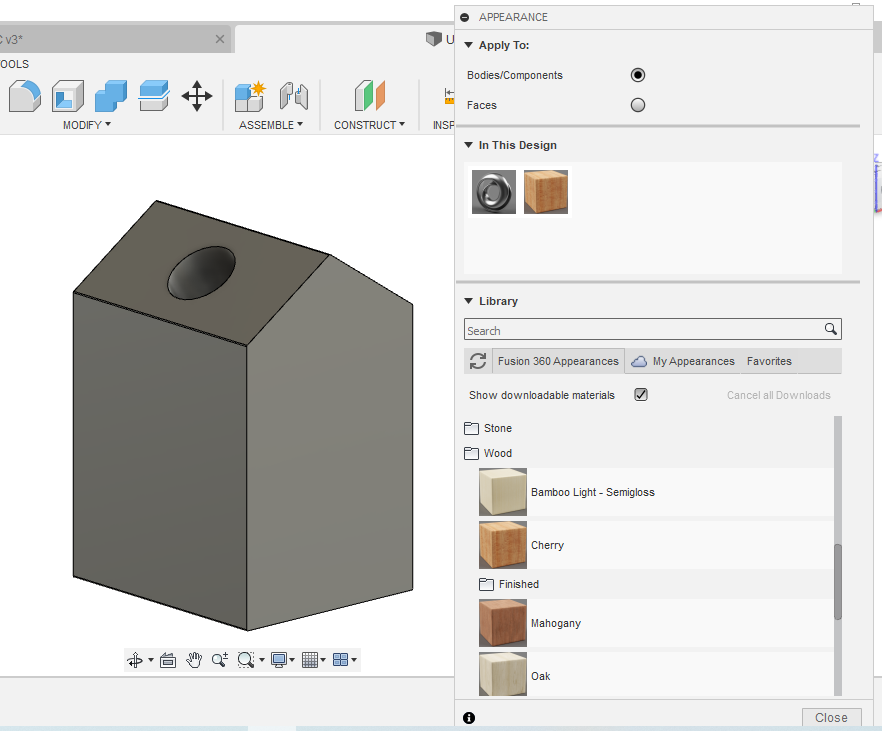Click the Shell tool icon
The height and width of the screenshot is (731, 882).
68,97
